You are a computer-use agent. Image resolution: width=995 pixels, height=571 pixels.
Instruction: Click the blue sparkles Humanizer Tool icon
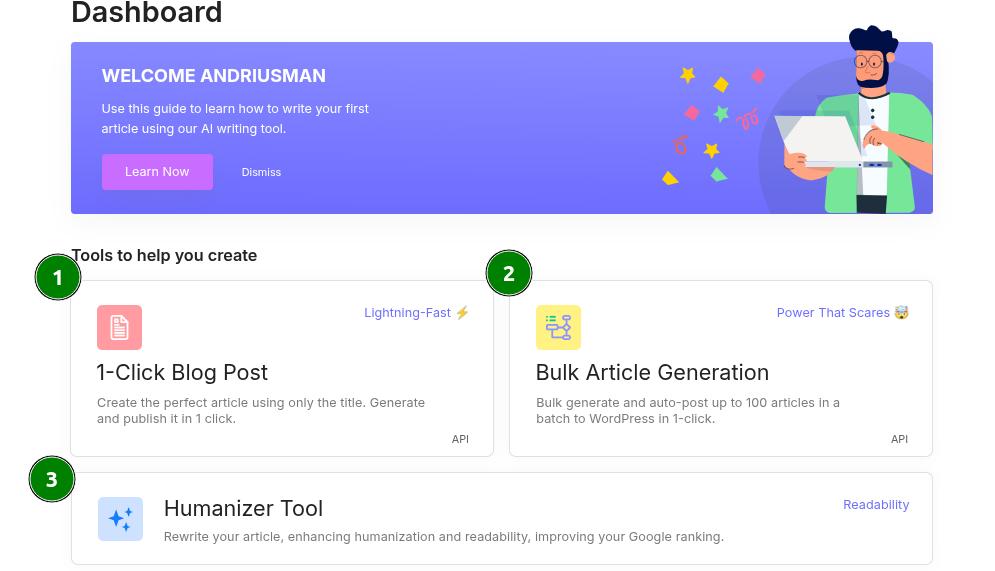121,519
